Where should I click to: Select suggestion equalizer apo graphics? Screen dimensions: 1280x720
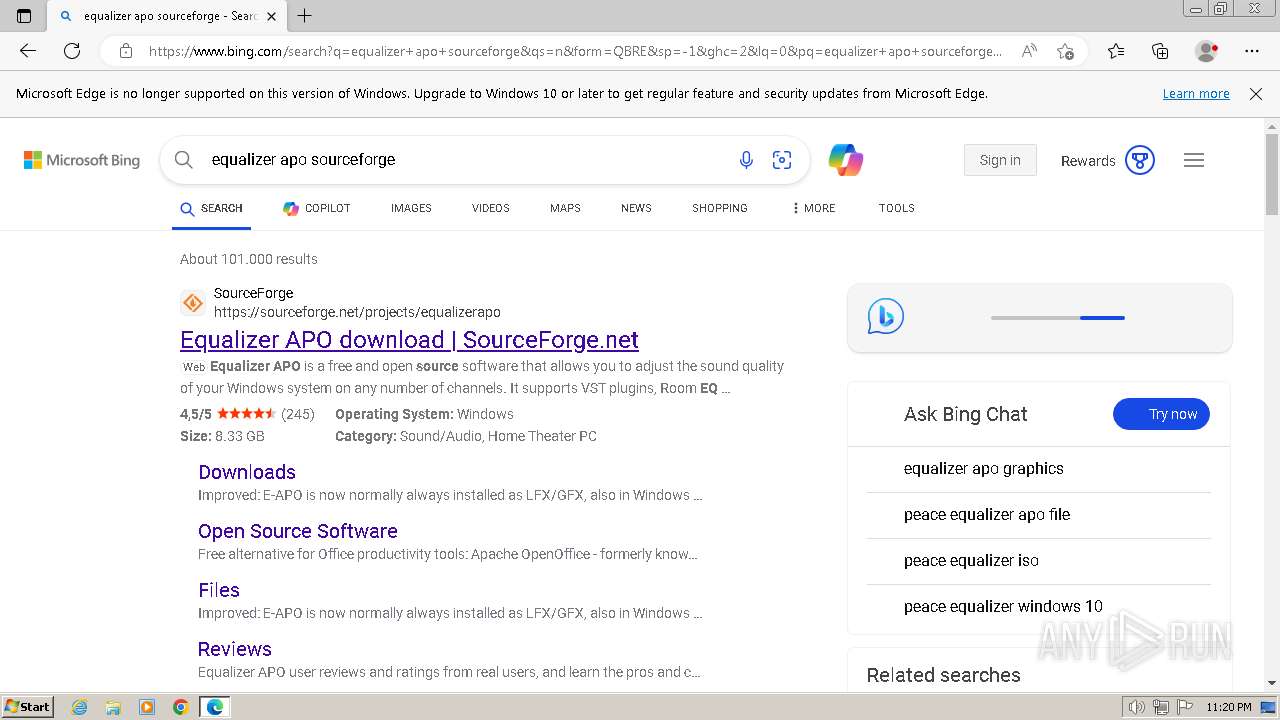tap(984, 468)
